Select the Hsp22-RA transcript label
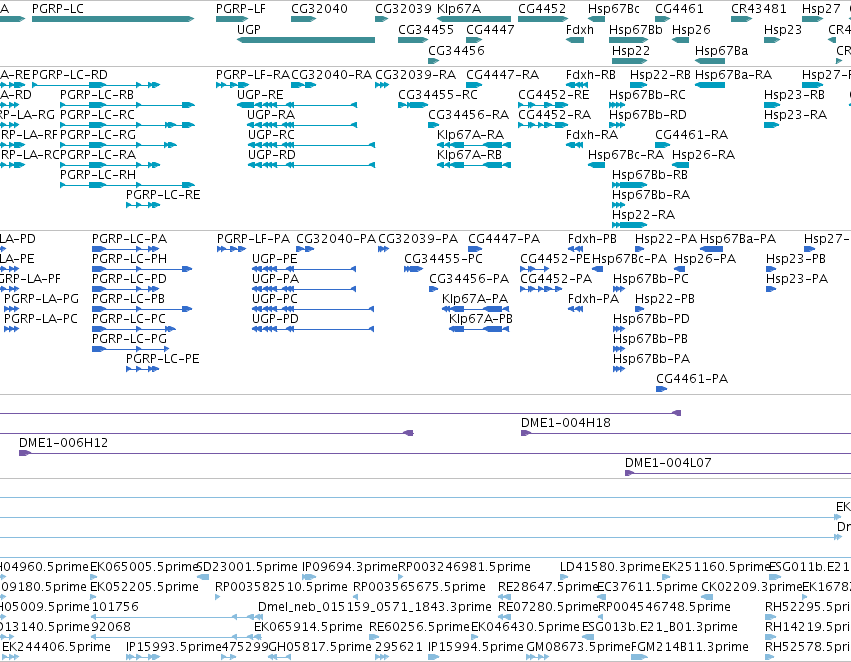The height and width of the screenshot is (662, 851). tap(644, 215)
